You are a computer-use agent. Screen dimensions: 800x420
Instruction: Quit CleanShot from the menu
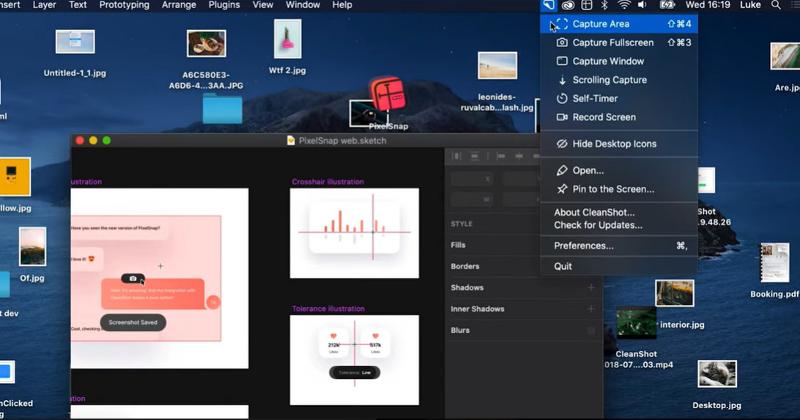click(x=619, y=266)
